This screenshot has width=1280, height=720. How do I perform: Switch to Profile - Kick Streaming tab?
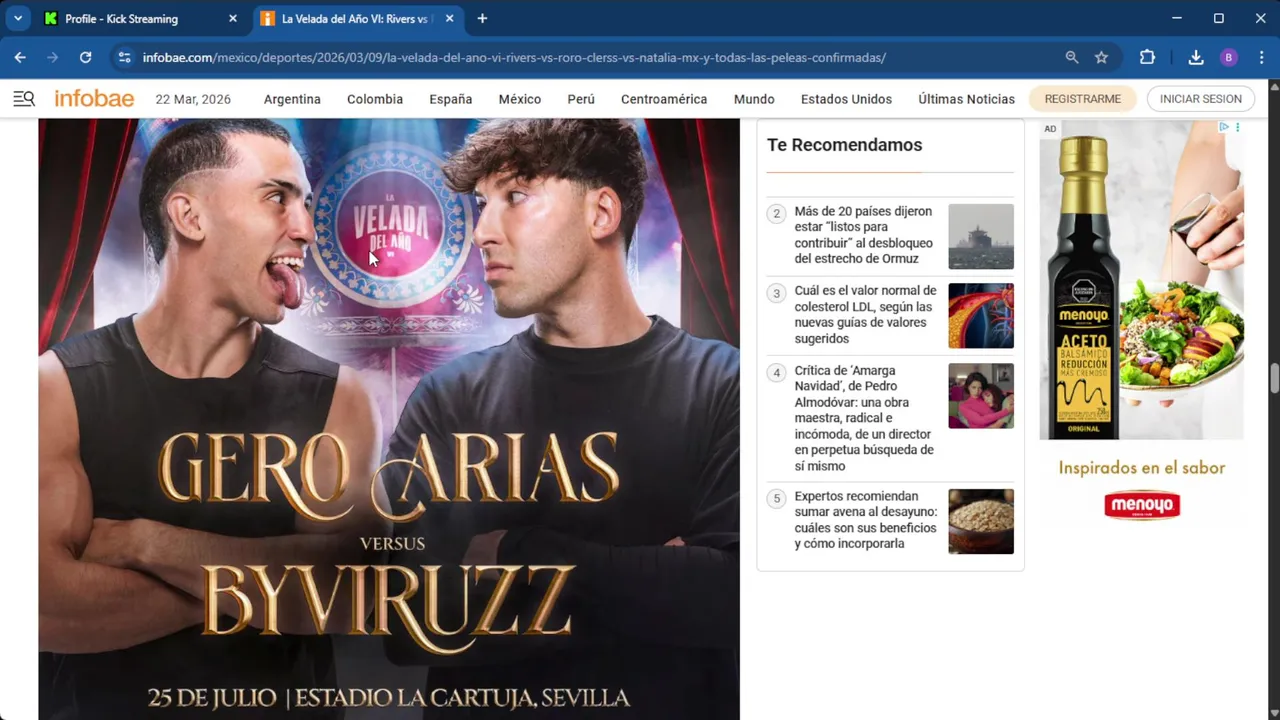[140, 18]
